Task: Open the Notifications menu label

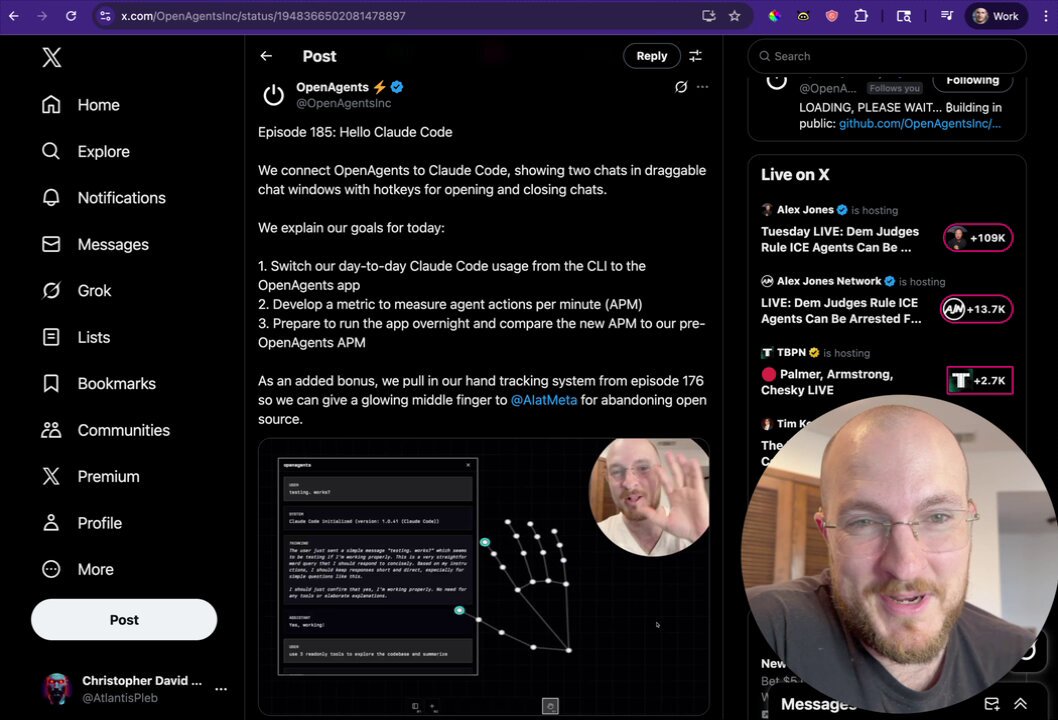Action: pyautogui.click(x=121, y=198)
